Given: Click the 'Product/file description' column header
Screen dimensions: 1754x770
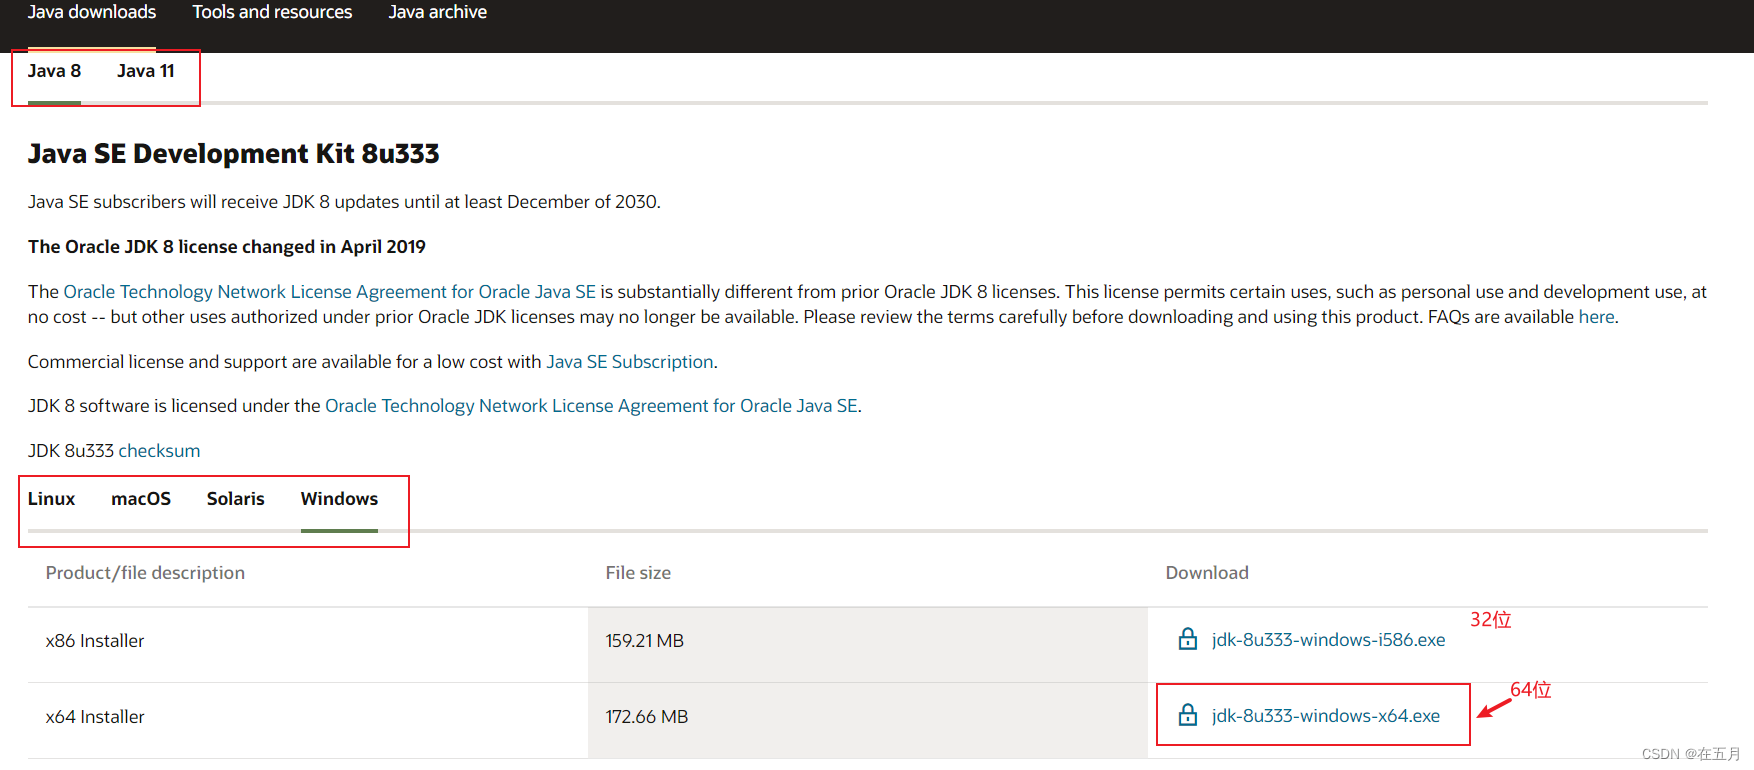Looking at the screenshot, I should click(x=145, y=573).
